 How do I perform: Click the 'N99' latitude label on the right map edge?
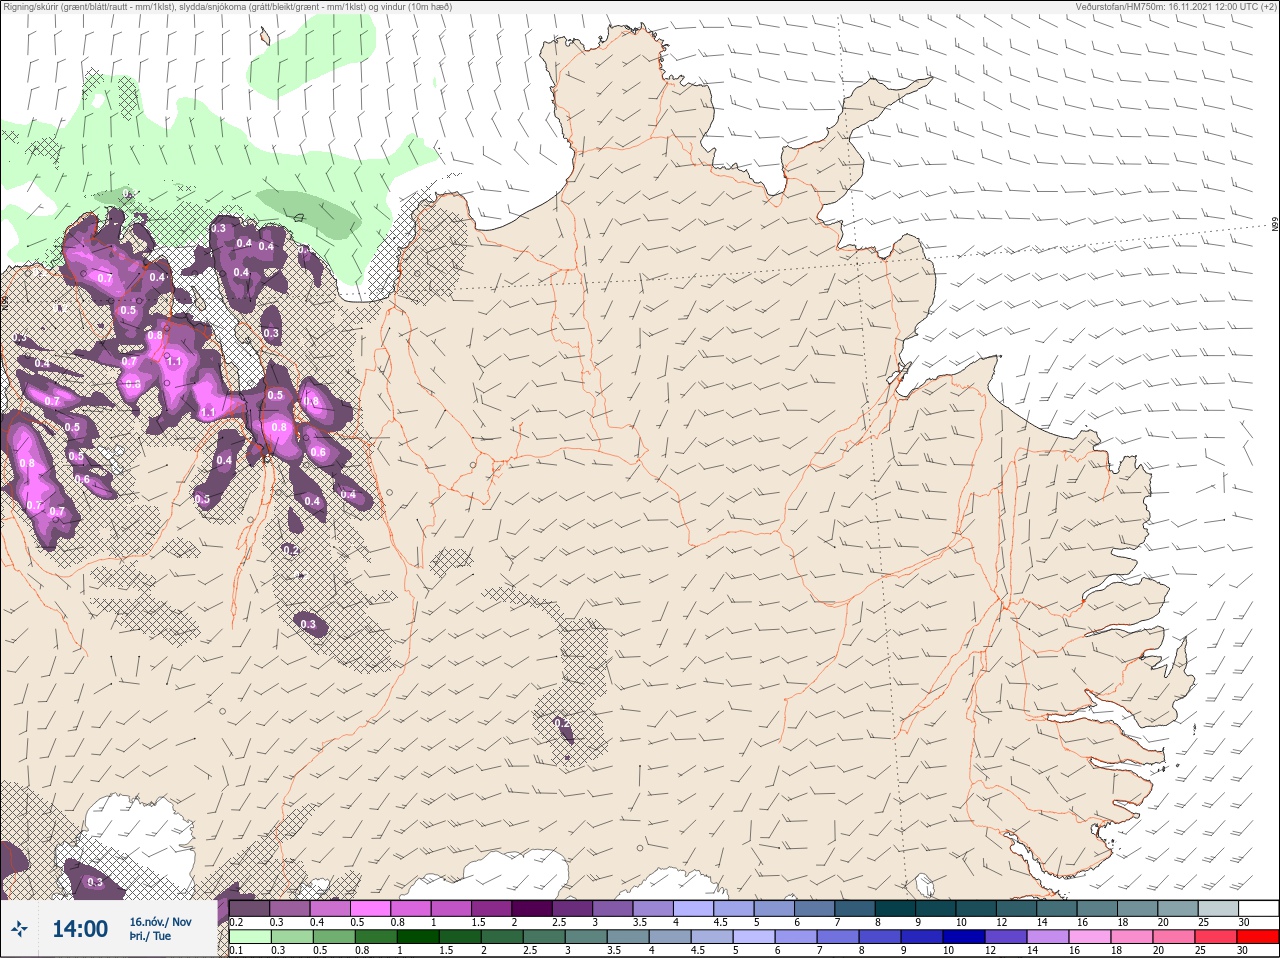pos(1275,226)
